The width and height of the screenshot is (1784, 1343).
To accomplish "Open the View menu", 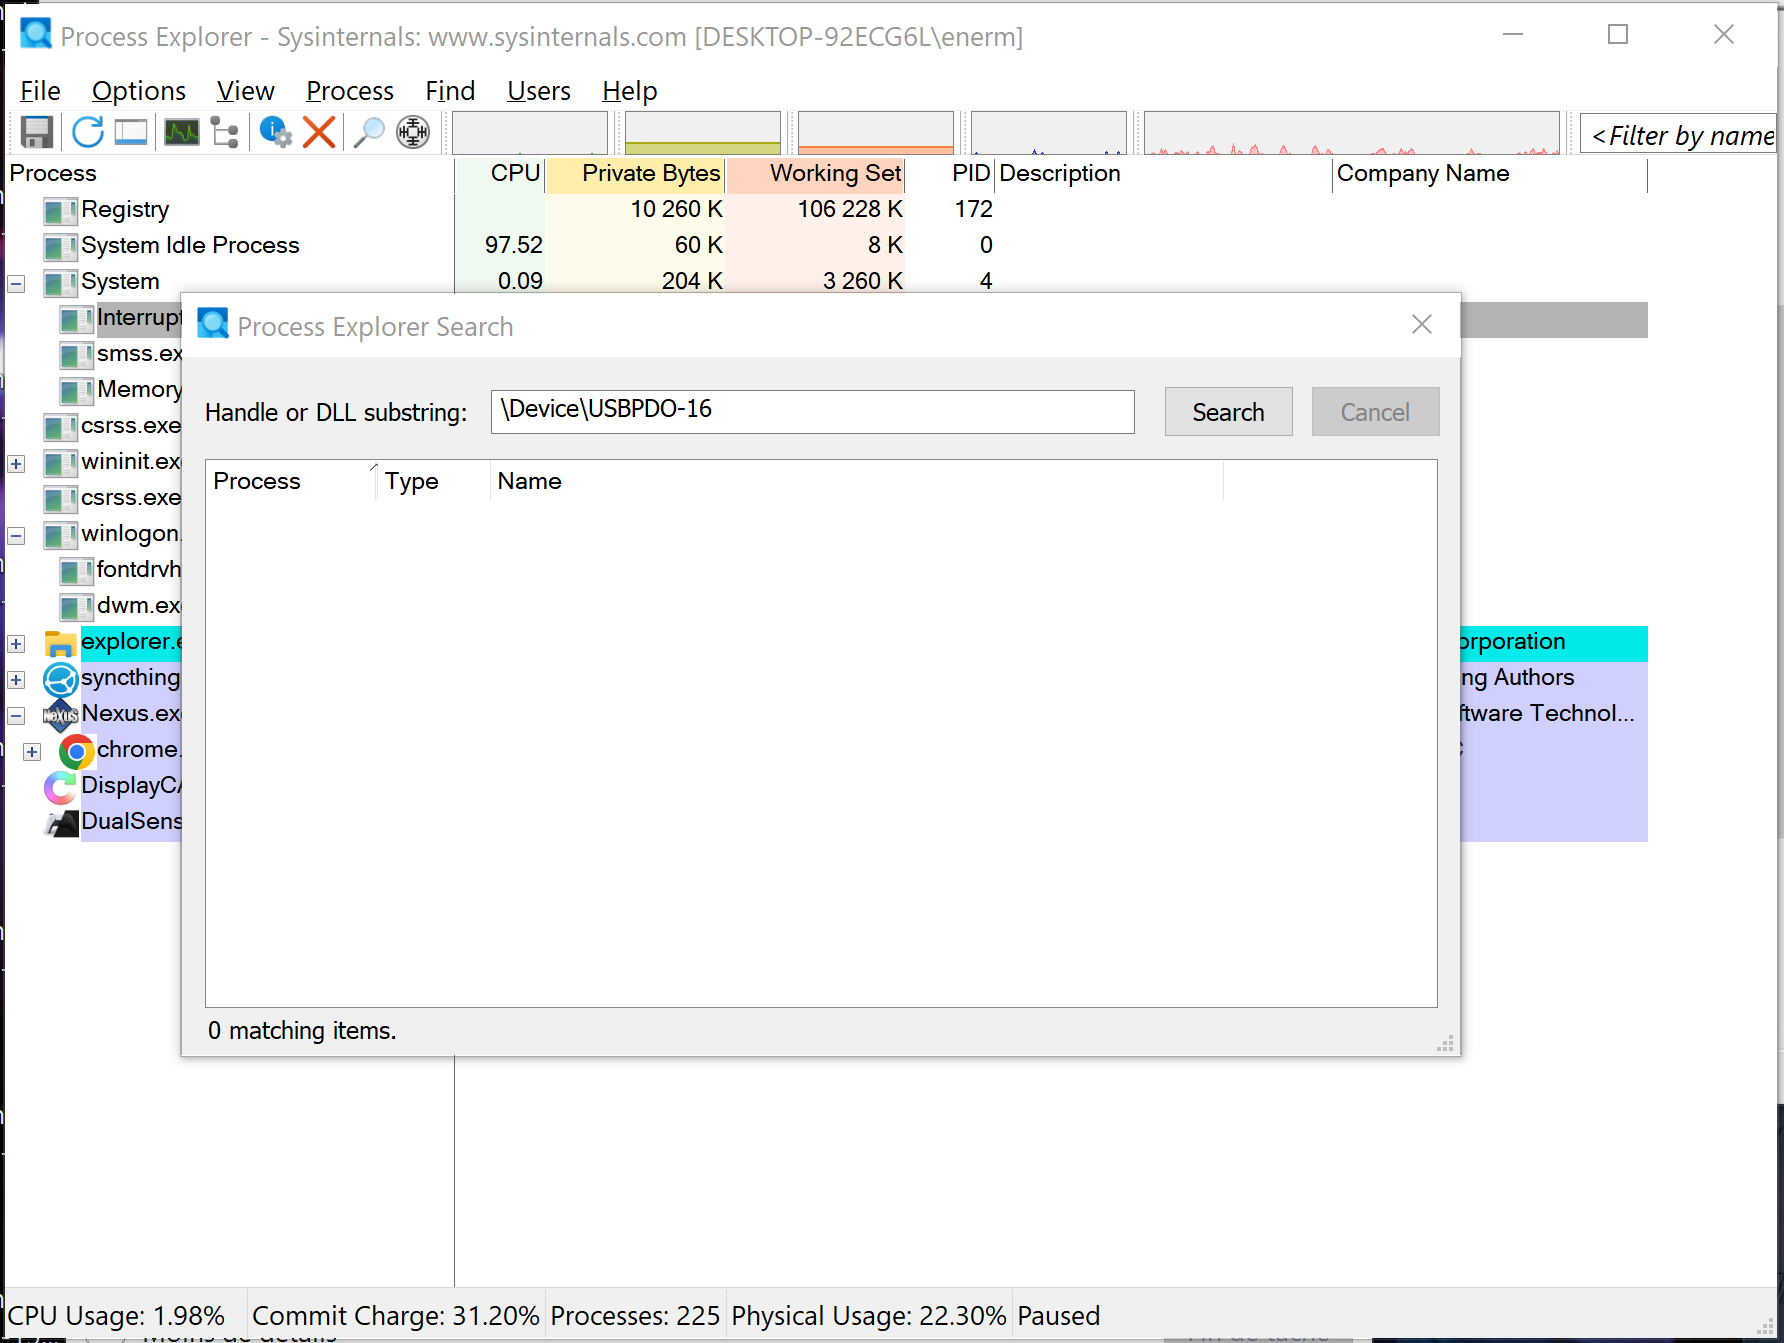I will tap(246, 91).
